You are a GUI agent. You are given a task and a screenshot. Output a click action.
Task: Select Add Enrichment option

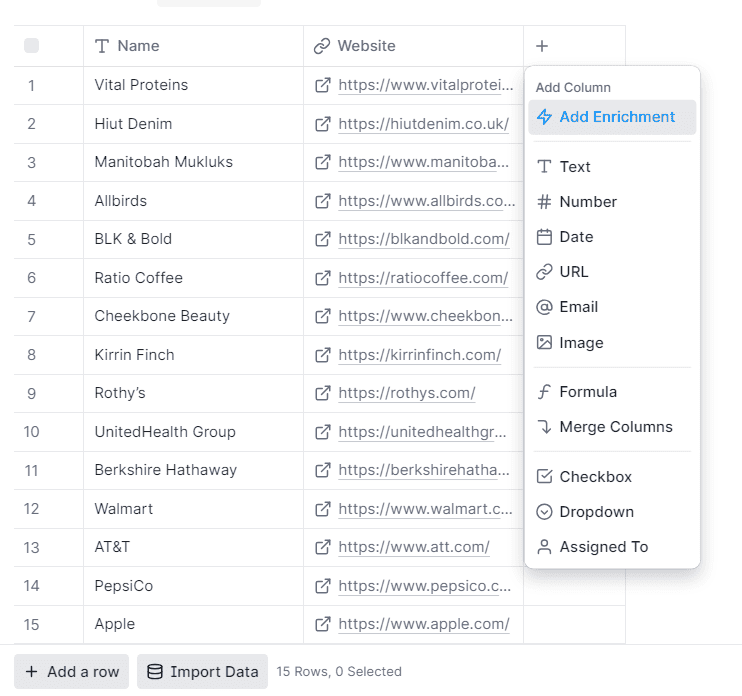[x=616, y=117]
